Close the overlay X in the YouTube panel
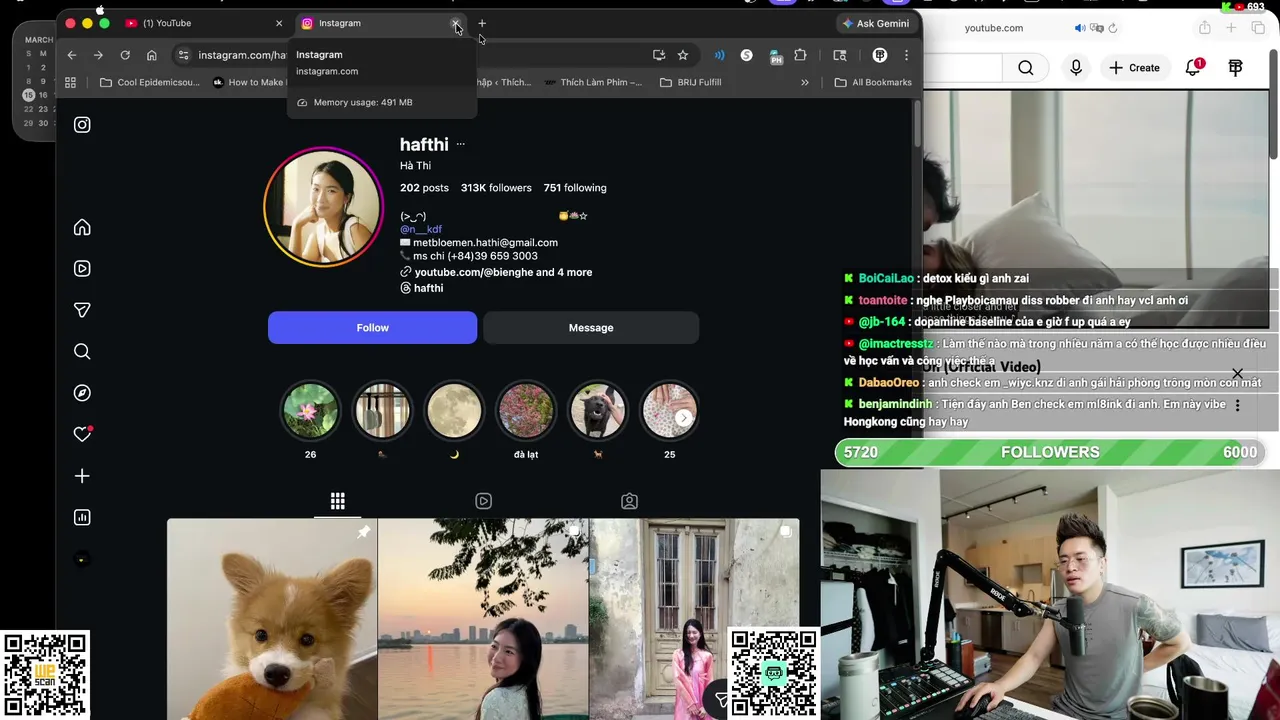The image size is (1280, 720). tap(1237, 374)
